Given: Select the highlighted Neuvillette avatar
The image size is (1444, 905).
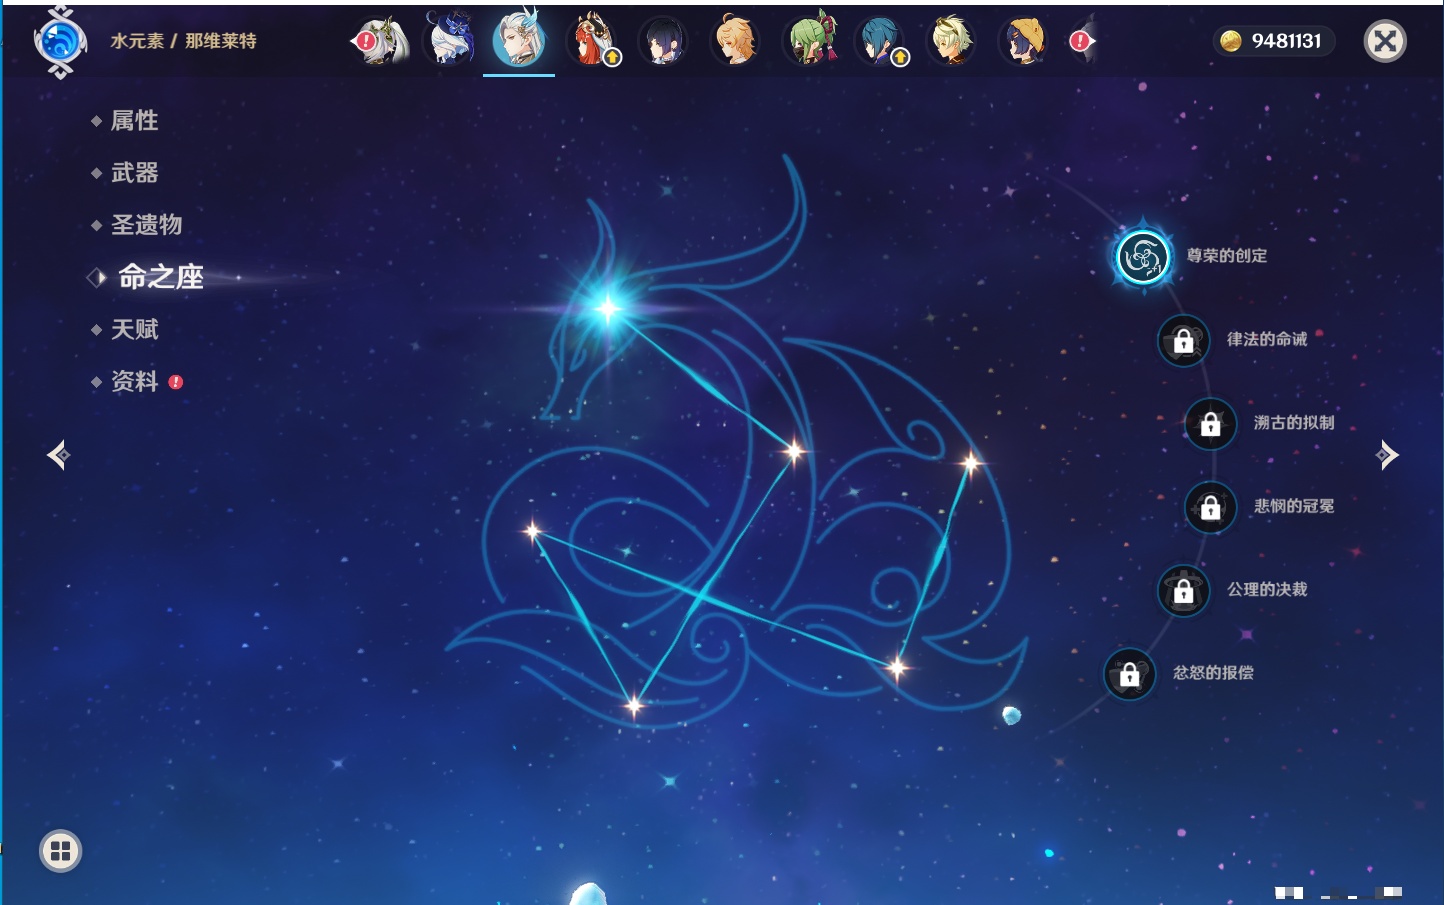Looking at the screenshot, I should point(519,38).
